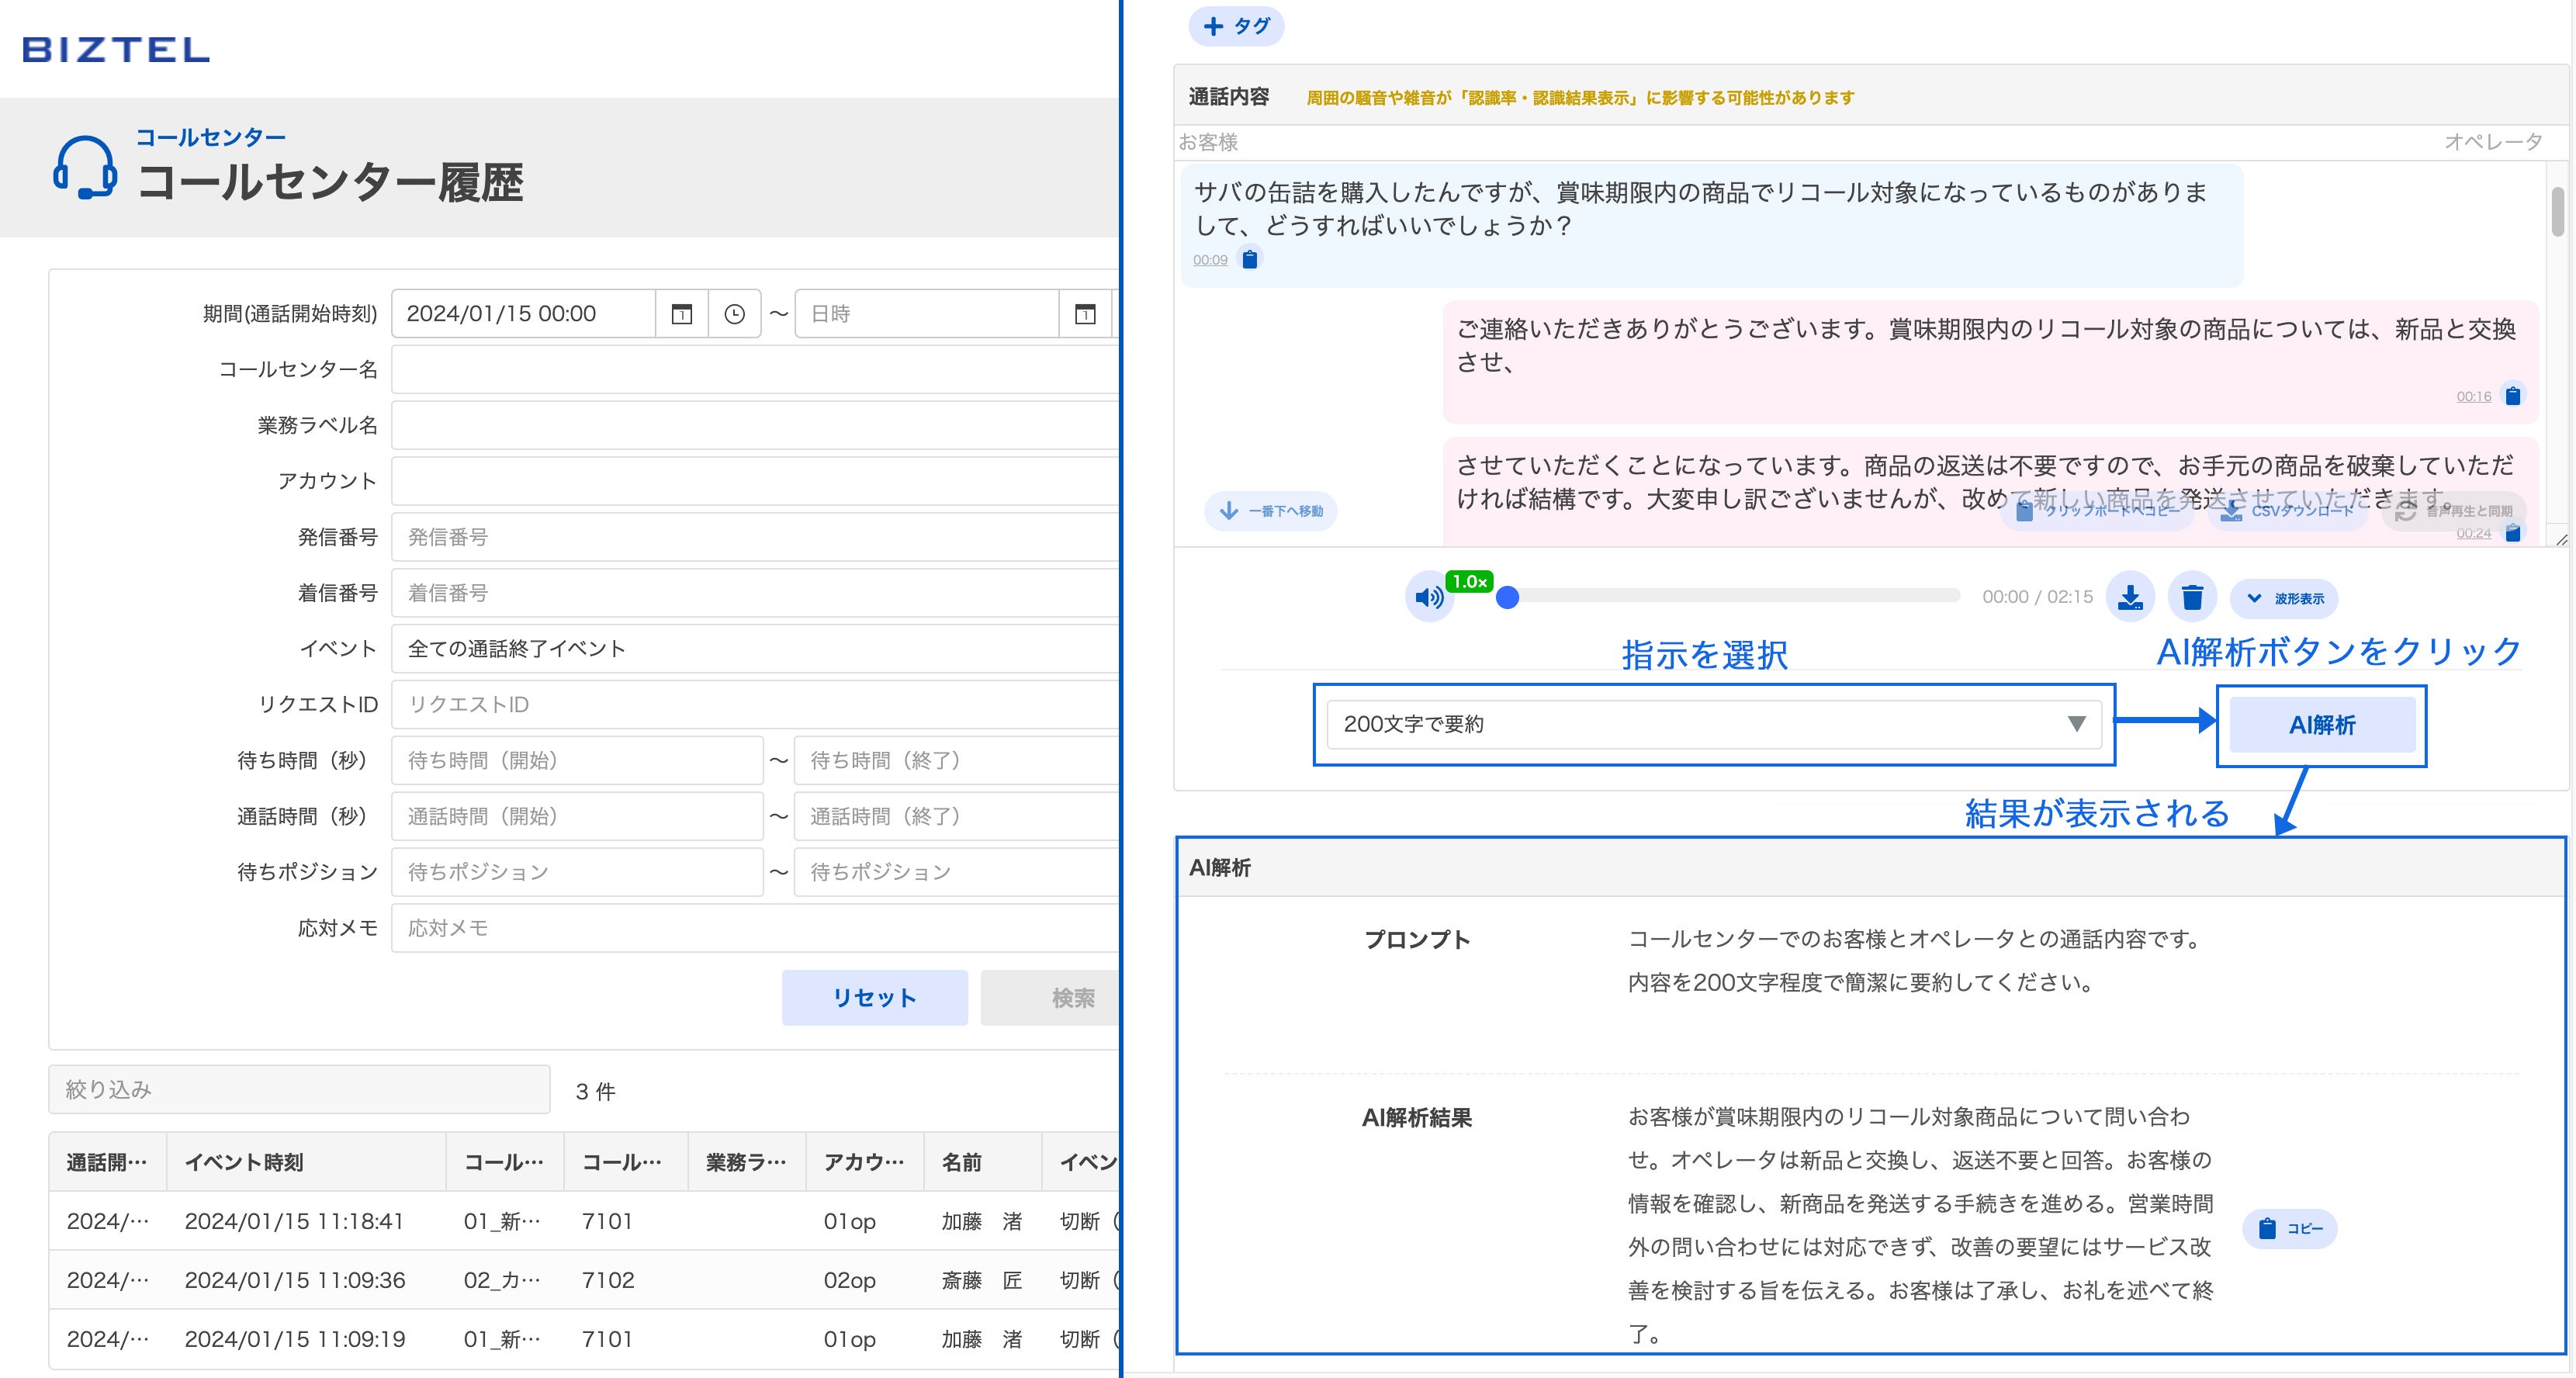Click the audio progress bar track
Viewport: 2576px width, 1378px height.
pos(1735,597)
